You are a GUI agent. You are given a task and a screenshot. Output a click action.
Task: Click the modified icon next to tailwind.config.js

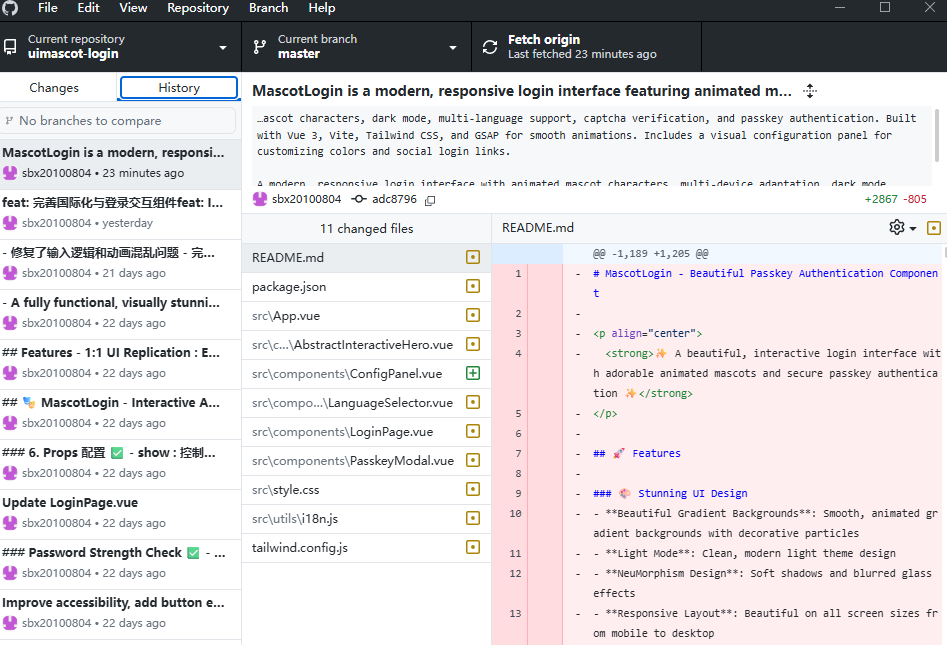pos(473,547)
